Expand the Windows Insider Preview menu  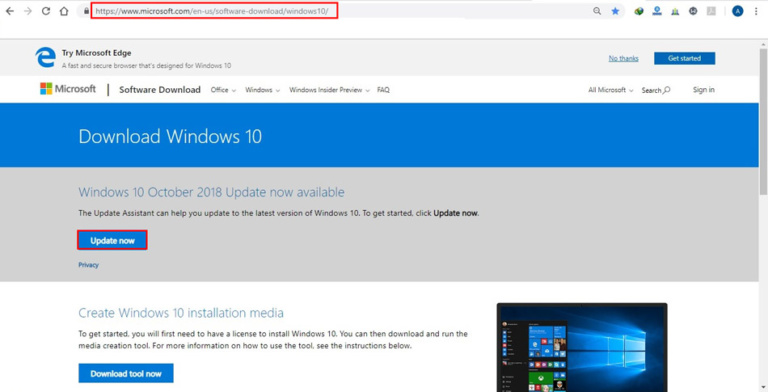pos(329,90)
